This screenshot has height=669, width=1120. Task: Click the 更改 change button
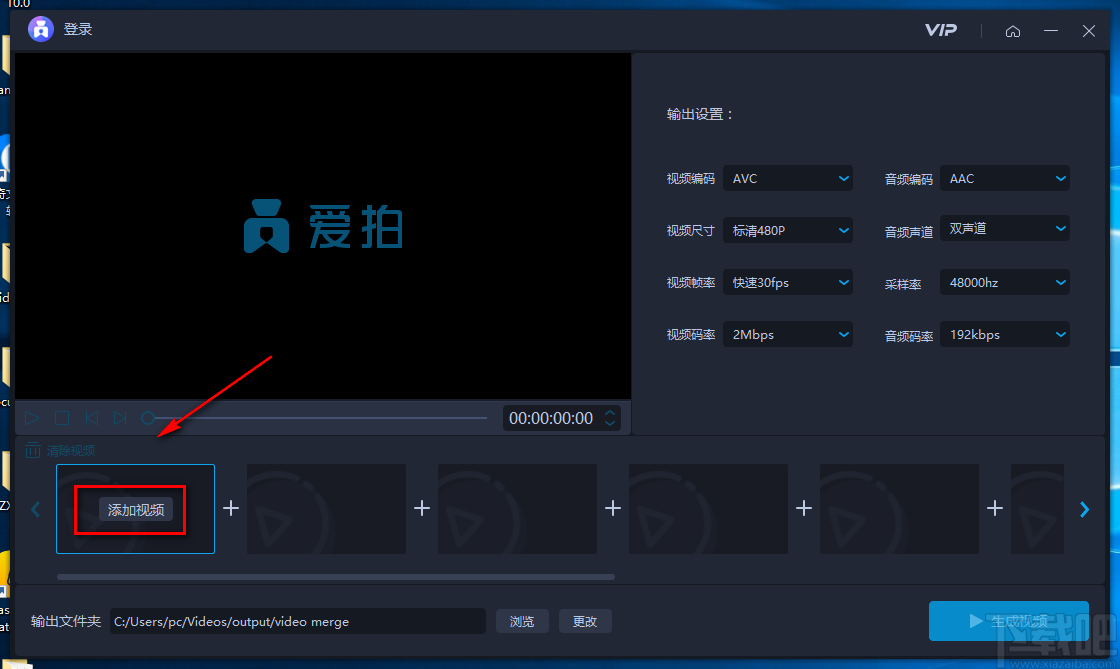point(585,621)
